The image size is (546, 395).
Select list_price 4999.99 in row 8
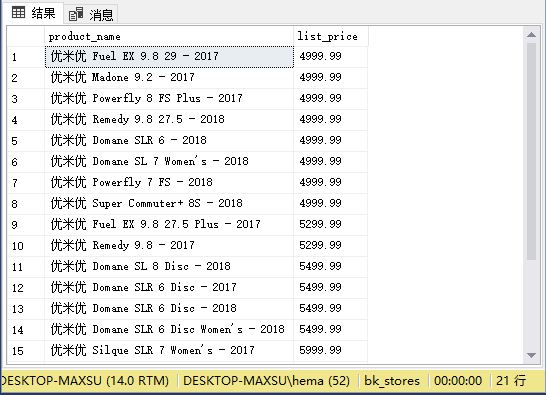(330, 203)
